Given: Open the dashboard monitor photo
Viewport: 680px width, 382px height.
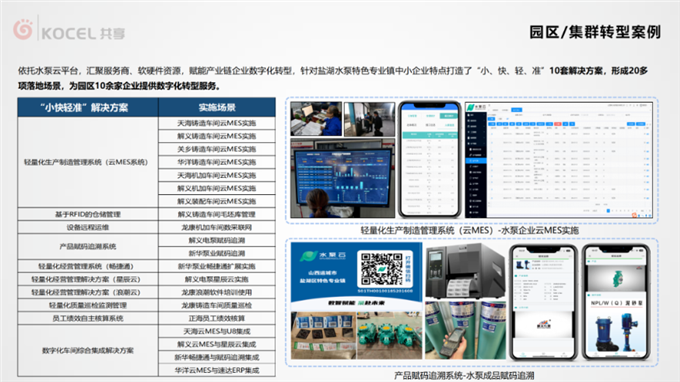Looking at the screenshot, I should [343, 178].
